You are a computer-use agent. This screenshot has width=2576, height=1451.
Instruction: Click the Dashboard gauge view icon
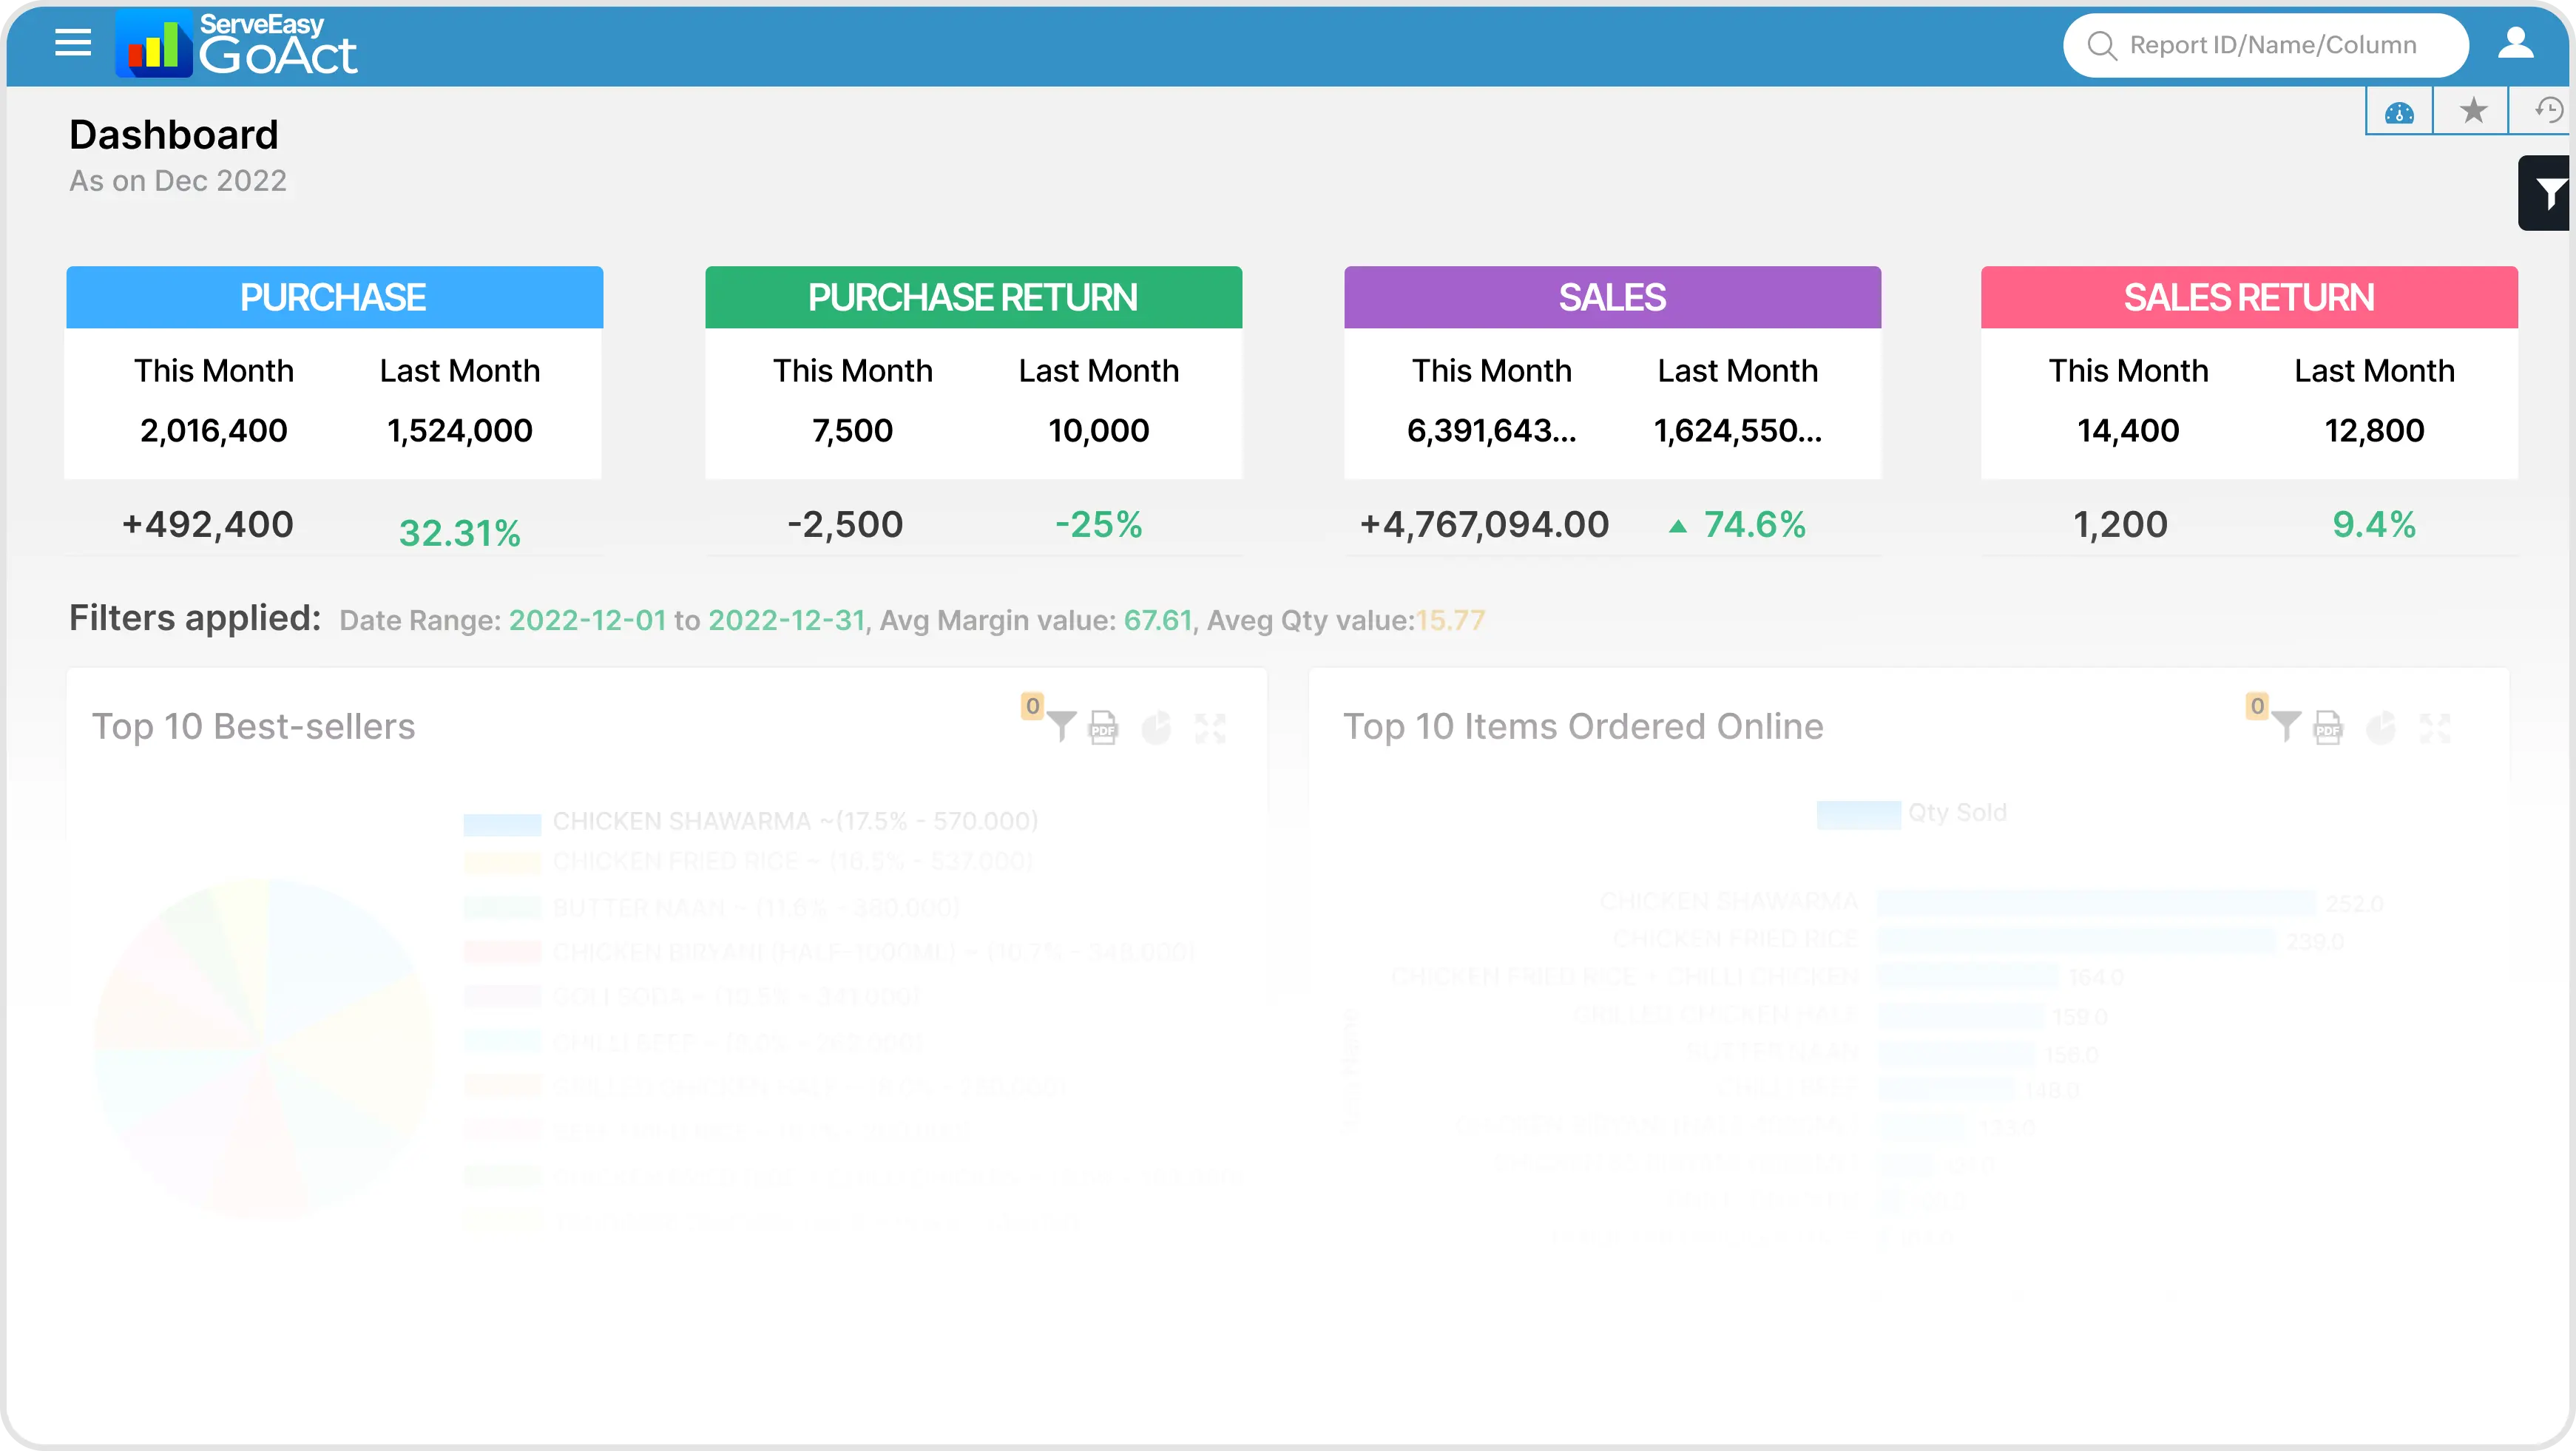[2399, 111]
